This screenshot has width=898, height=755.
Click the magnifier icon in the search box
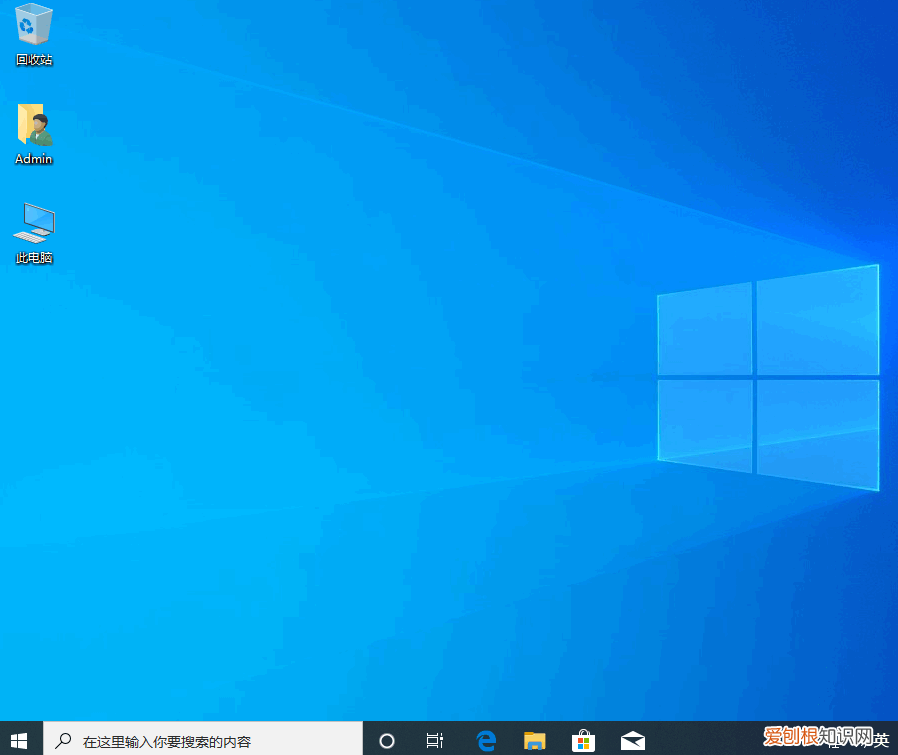pos(63,741)
